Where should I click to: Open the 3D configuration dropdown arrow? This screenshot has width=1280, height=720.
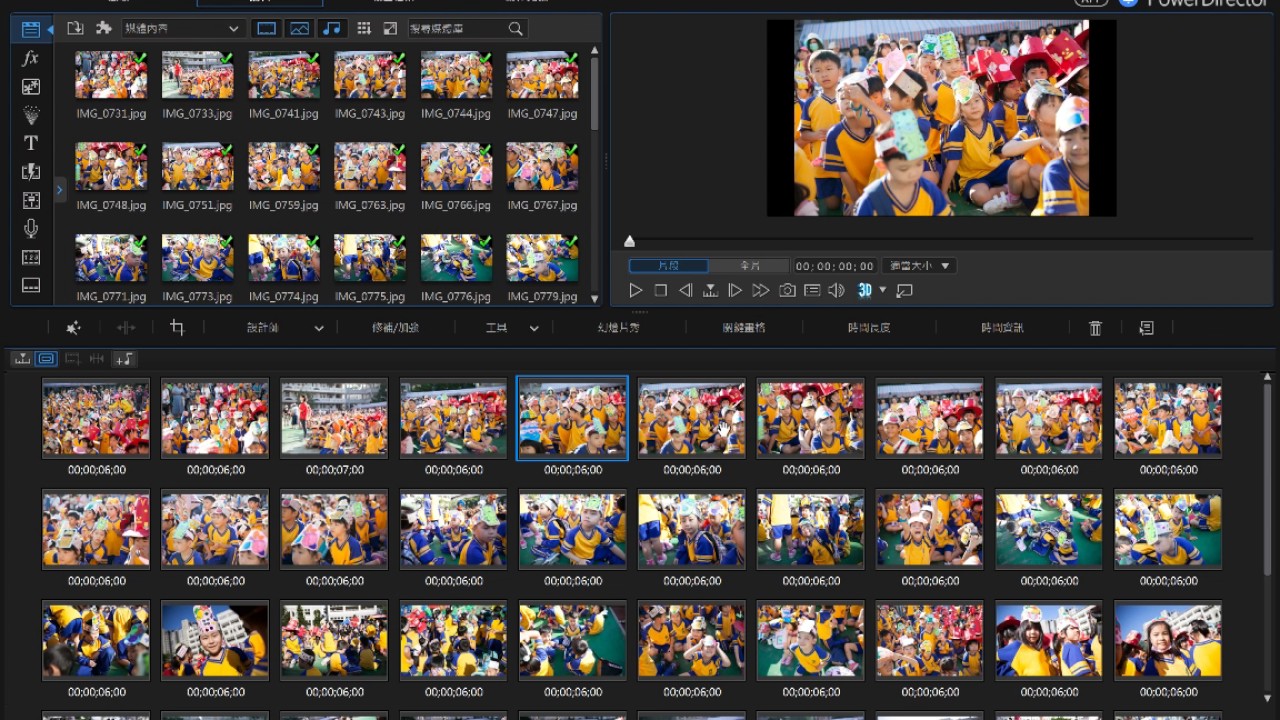pos(882,290)
